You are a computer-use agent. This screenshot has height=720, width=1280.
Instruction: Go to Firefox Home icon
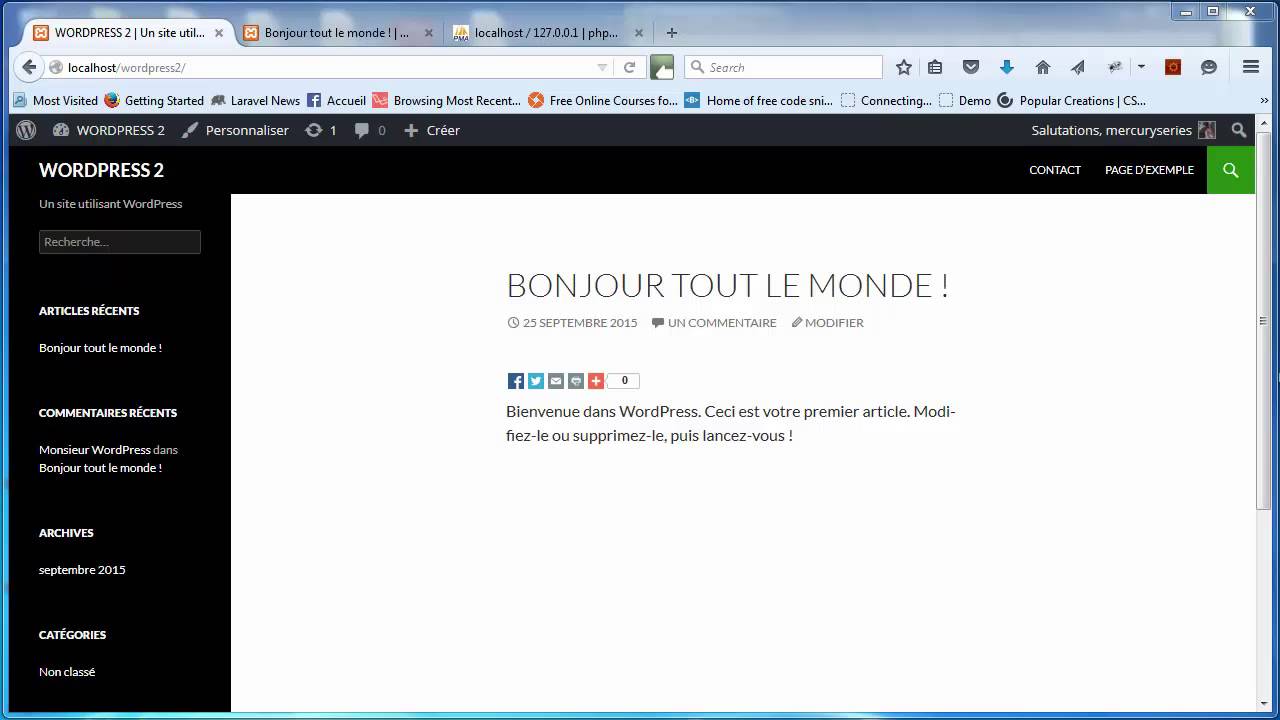1043,67
